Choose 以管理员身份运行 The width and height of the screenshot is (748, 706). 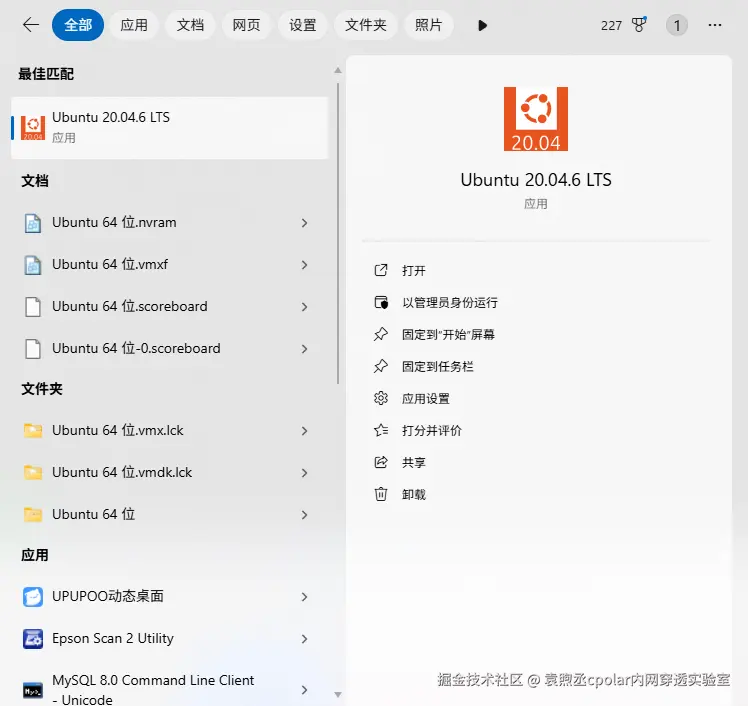pyautogui.click(x=450, y=302)
